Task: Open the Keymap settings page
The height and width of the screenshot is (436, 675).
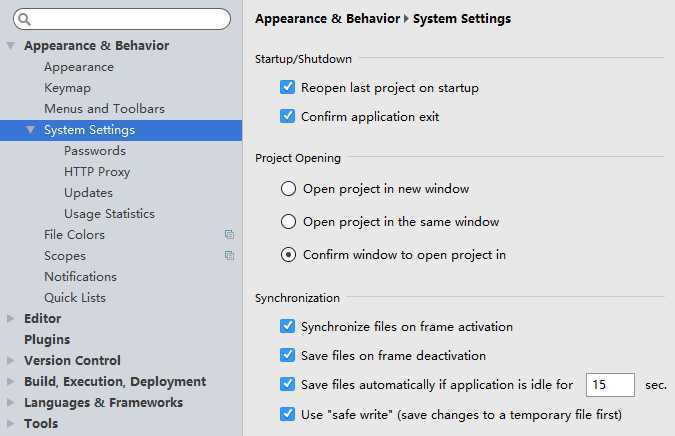Action: [67, 88]
